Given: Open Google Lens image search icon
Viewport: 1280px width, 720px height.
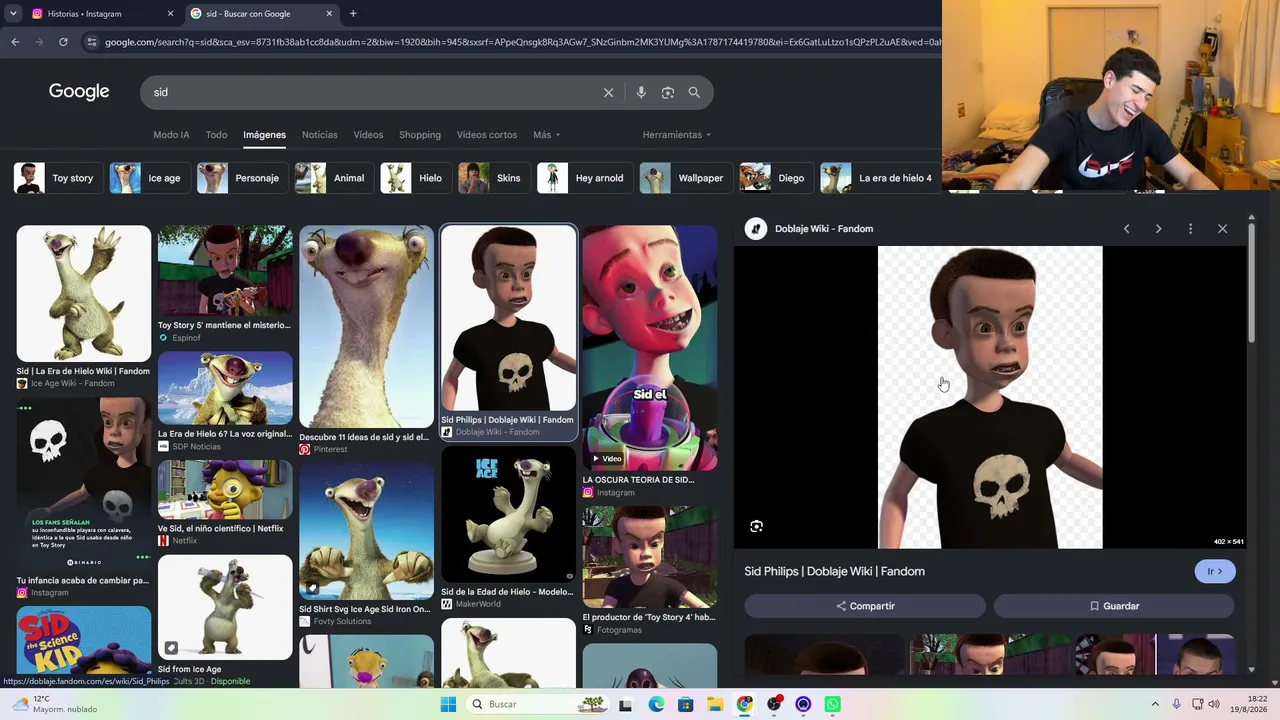Looking at the screenshot, I should click(668, 92).
